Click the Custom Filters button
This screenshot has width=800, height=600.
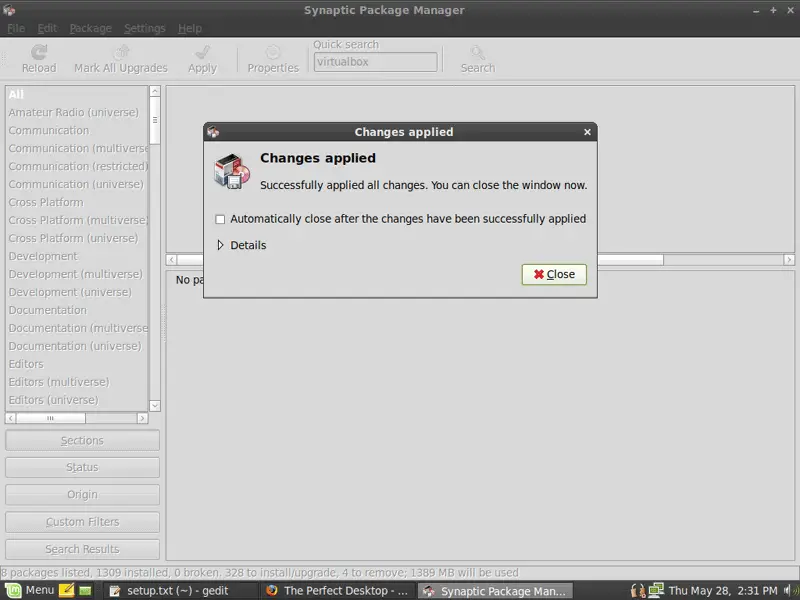tap(82, 522)
